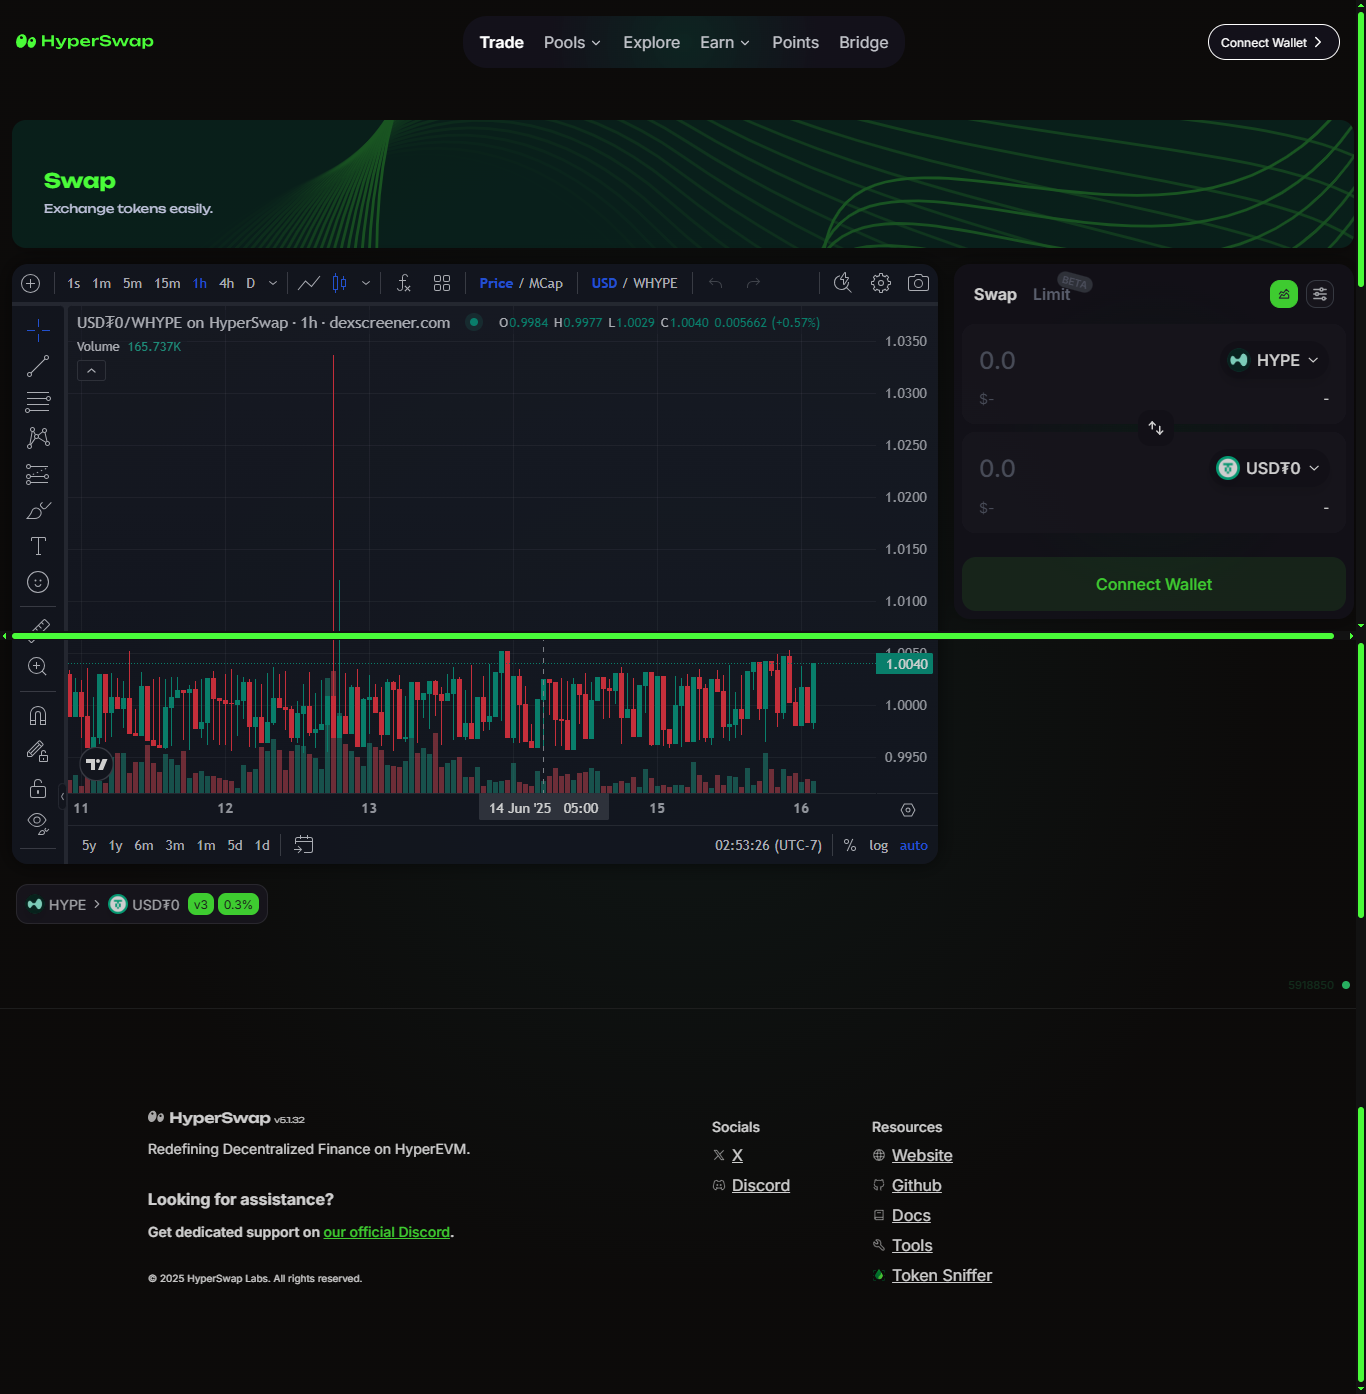Viewport: 1366px width, 1394px height.
Task: Select the pattern drawing tool
Action: tap(38, 438)
